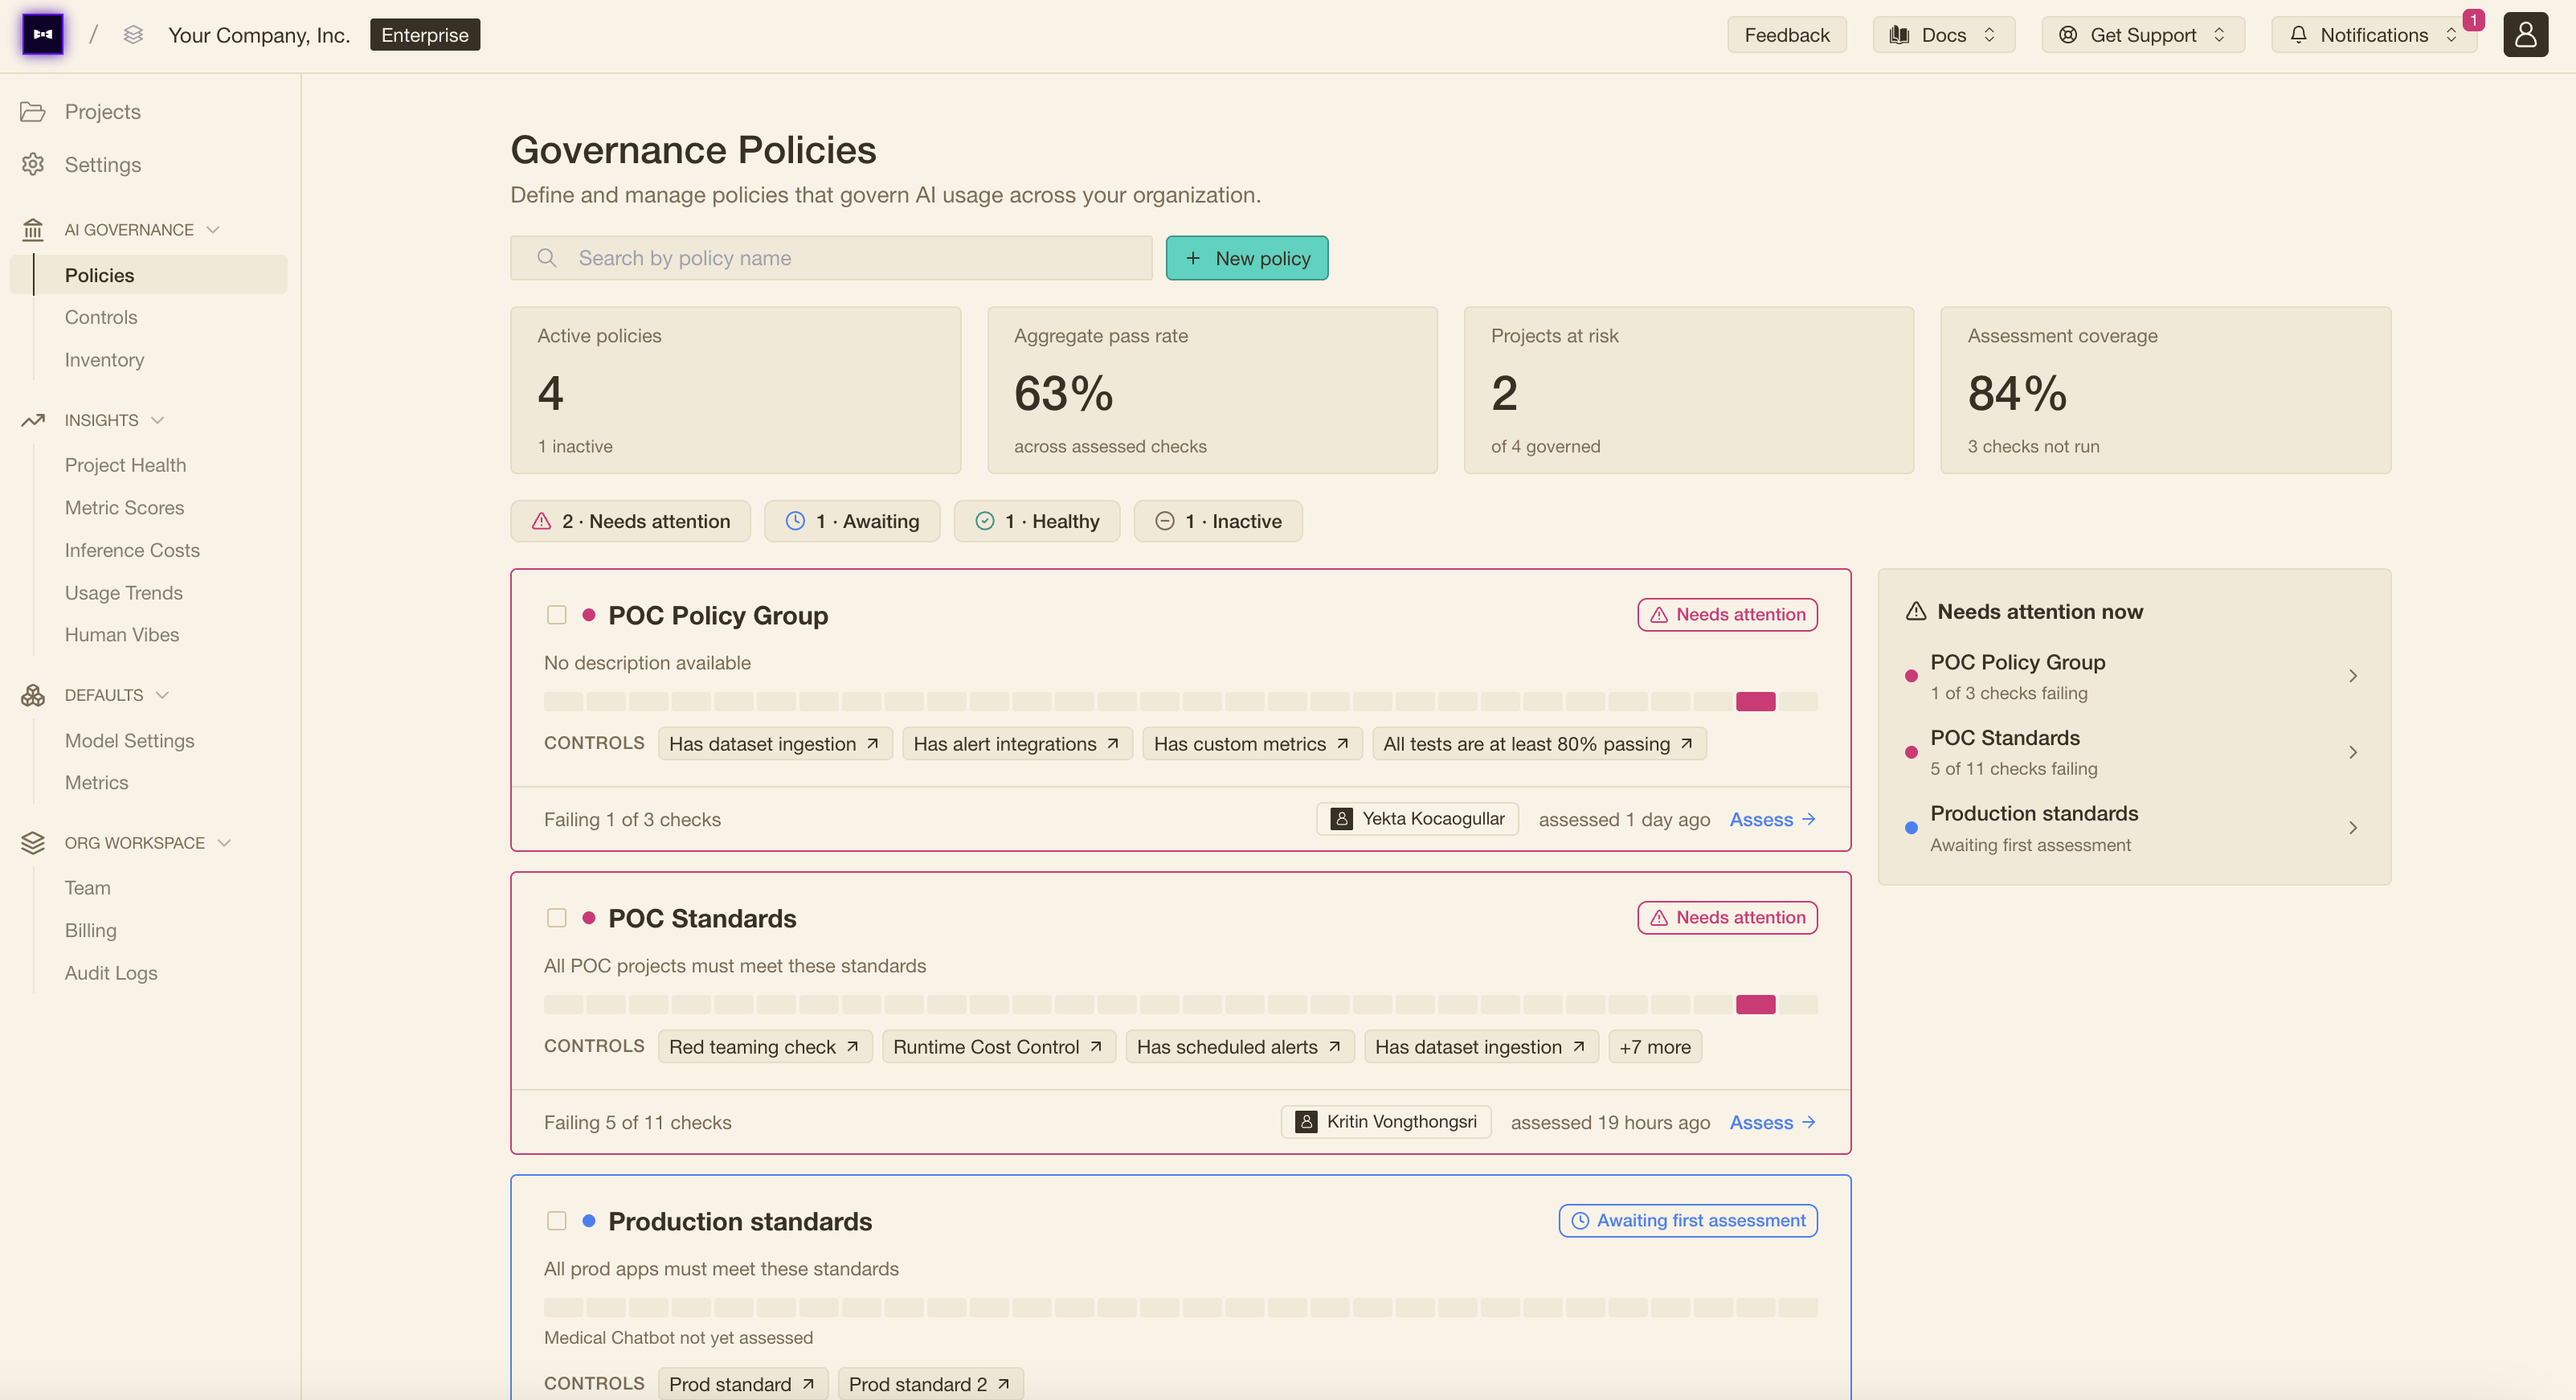The image size is (2576, 1400).
Task: Open external link arrow on Prod standard 2
Action: tap(1003, 1384)
